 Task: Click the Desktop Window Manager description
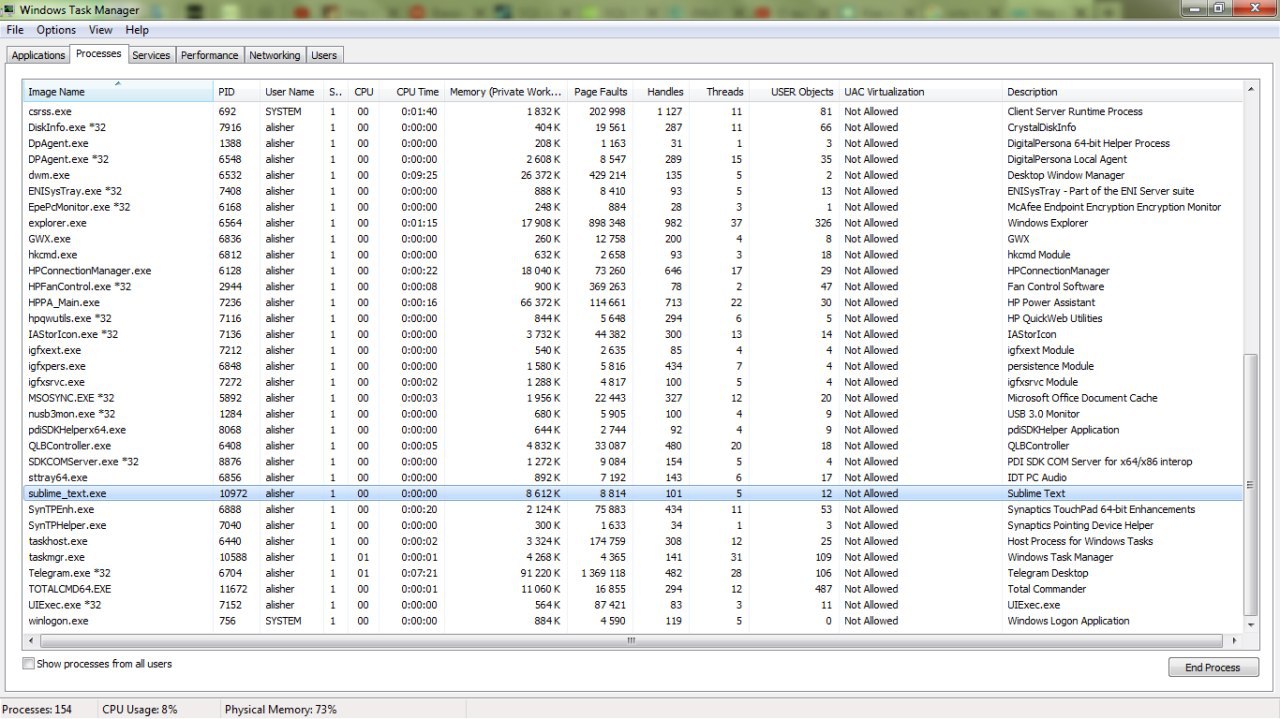[1066, 175]
